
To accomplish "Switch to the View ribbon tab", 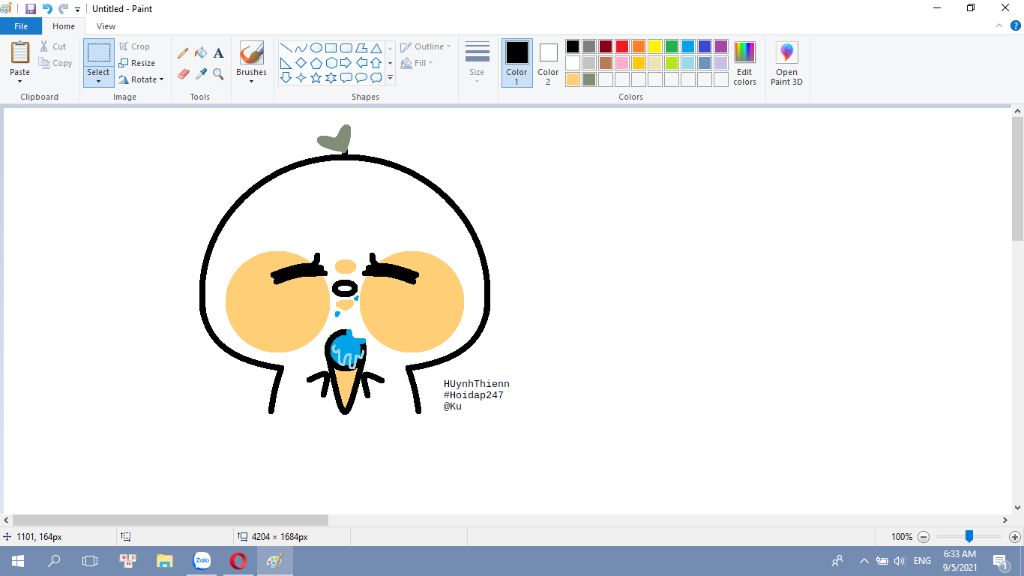I will click(x=106, y=26).
